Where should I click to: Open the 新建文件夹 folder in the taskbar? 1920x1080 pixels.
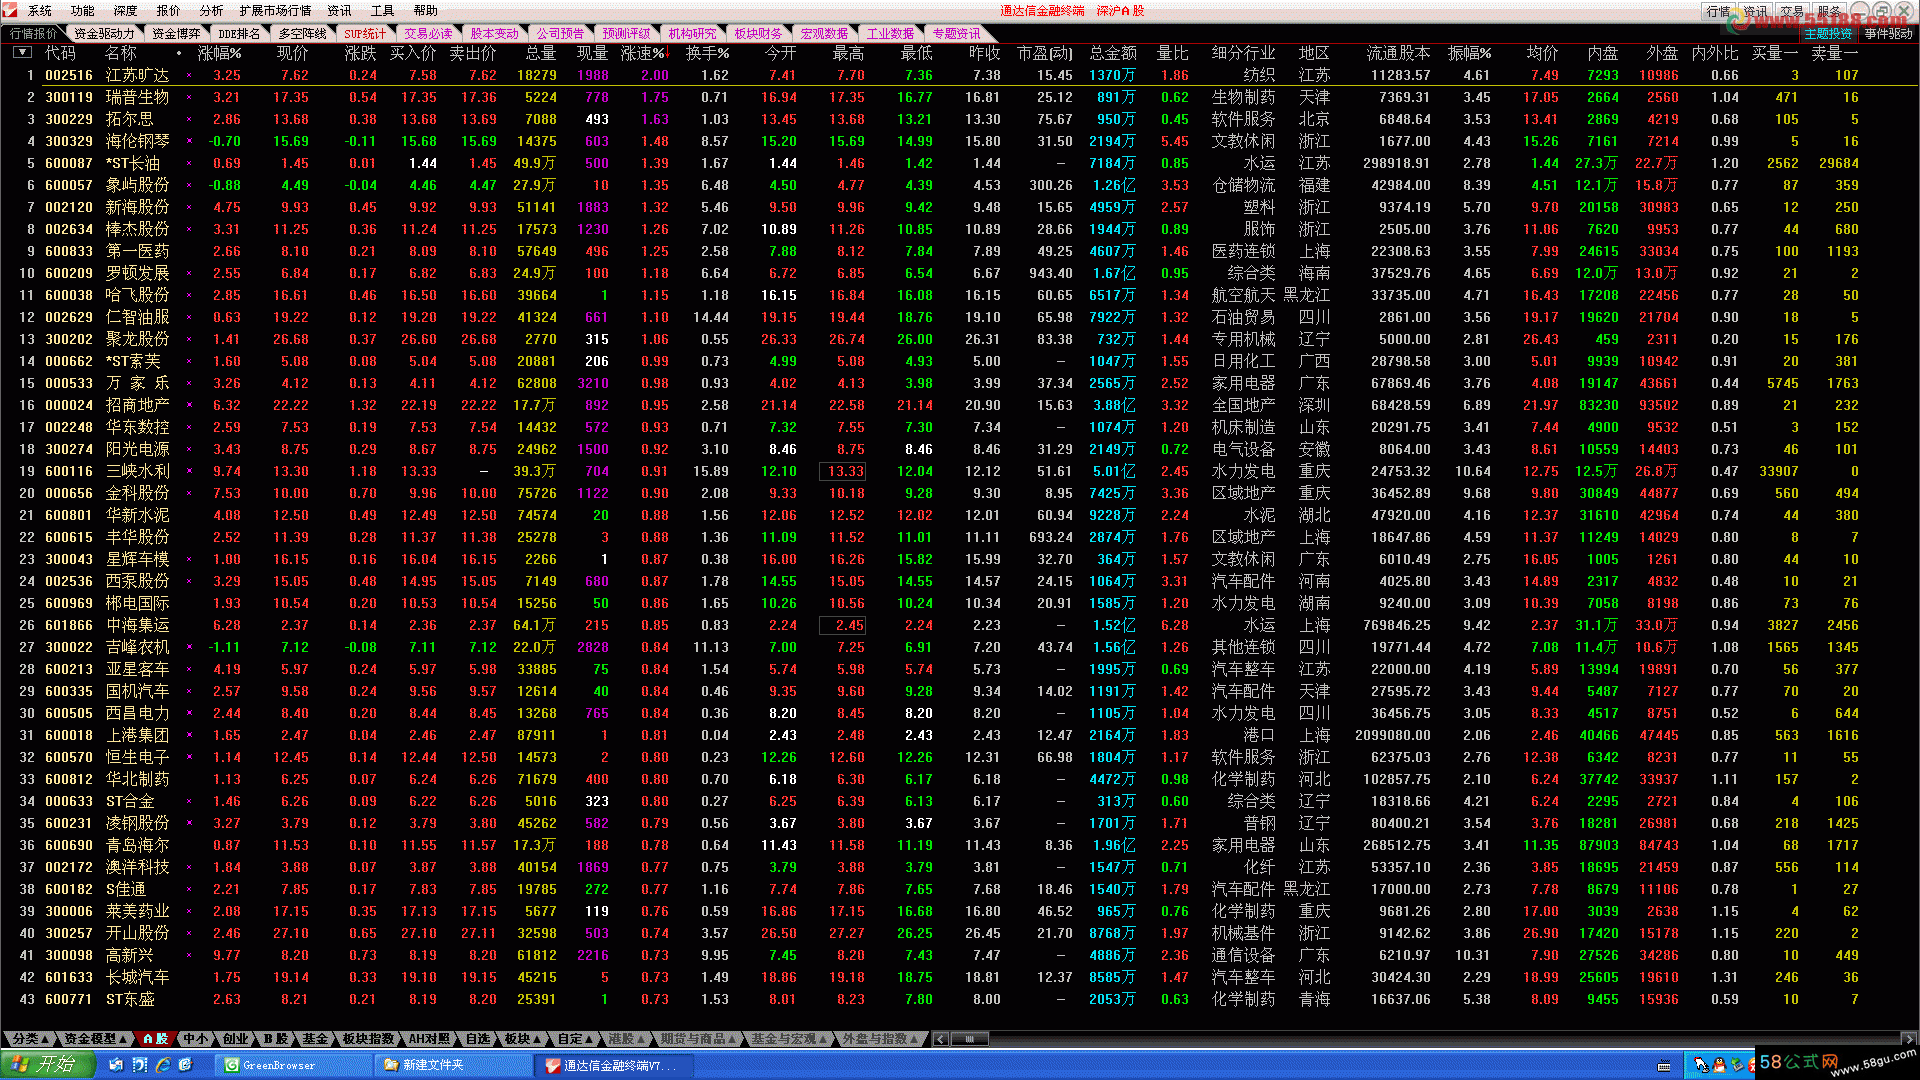pyautogui.click(x=452, y=1066)
